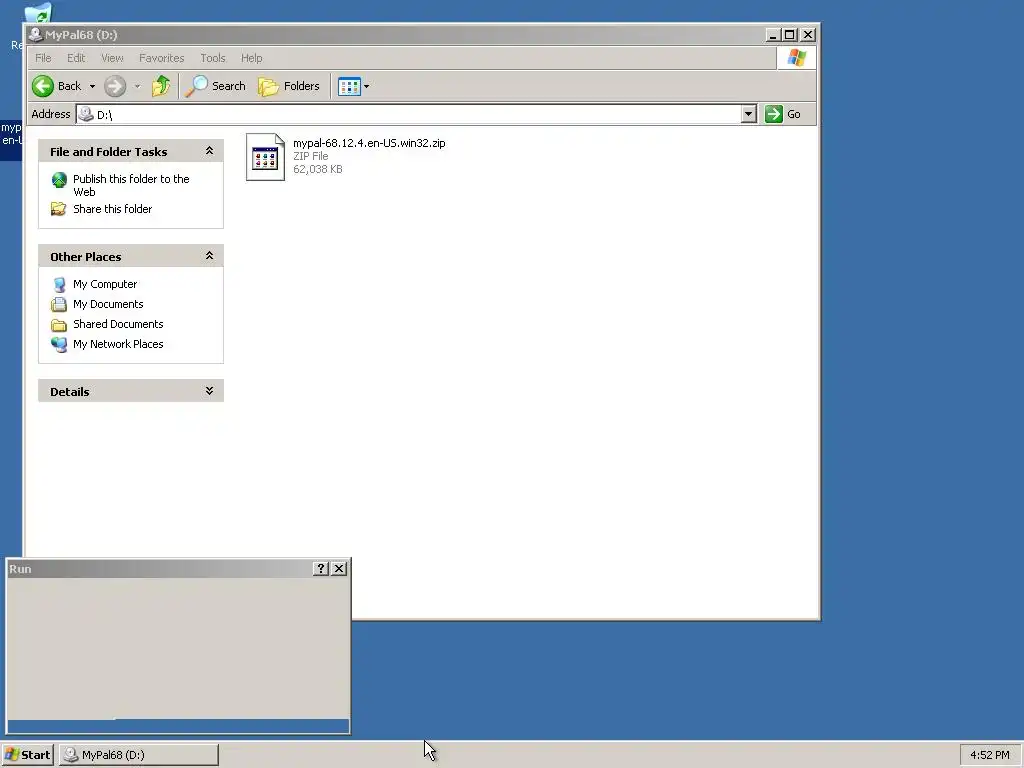Open the Views icon menu

[x=349, y=86]
